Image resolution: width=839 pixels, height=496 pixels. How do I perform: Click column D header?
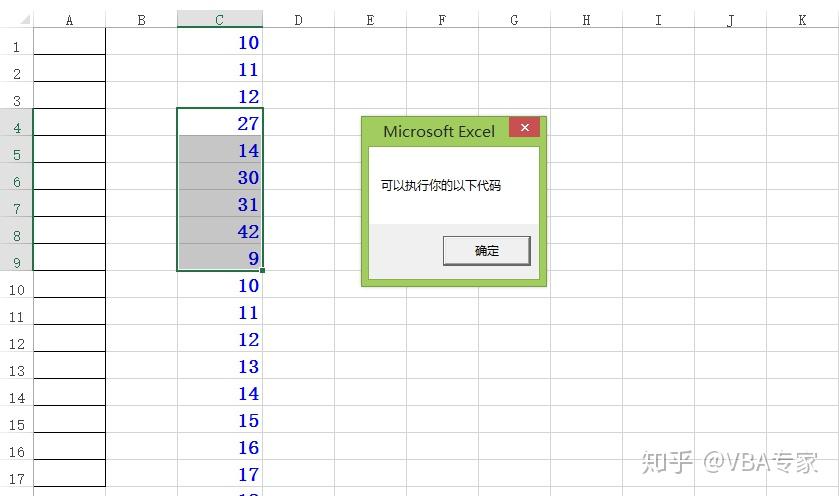pos(298,20)
